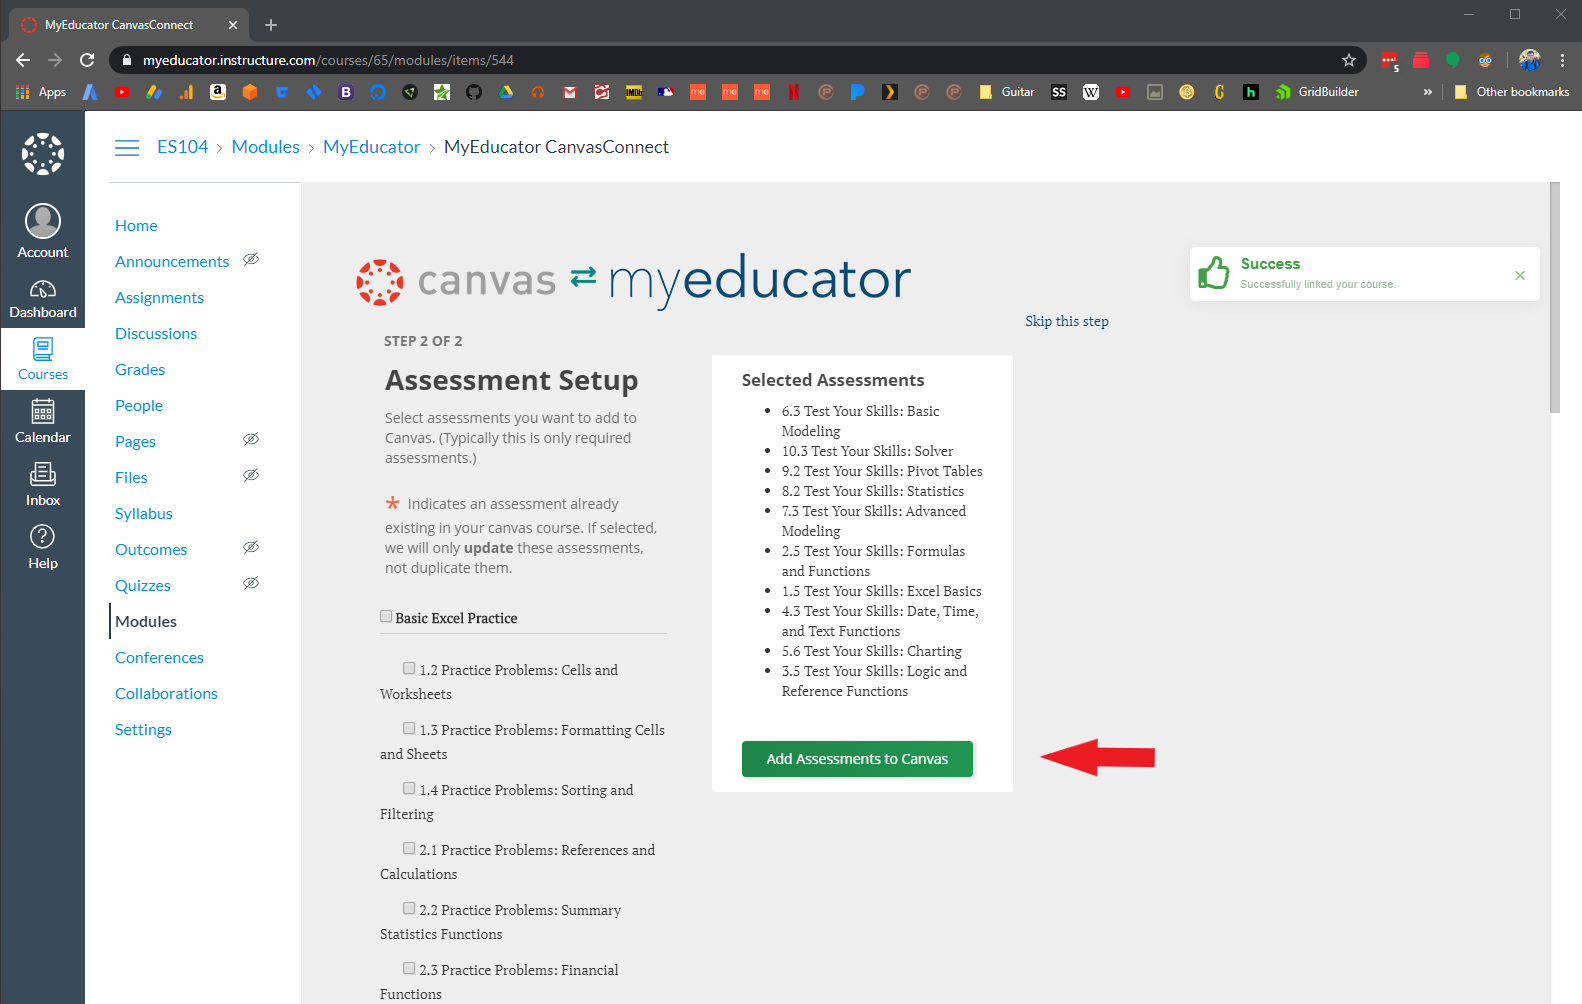Go to Dashboard in global navigation
This screenshot has width=1582, height=1004.
coord(43,298)
